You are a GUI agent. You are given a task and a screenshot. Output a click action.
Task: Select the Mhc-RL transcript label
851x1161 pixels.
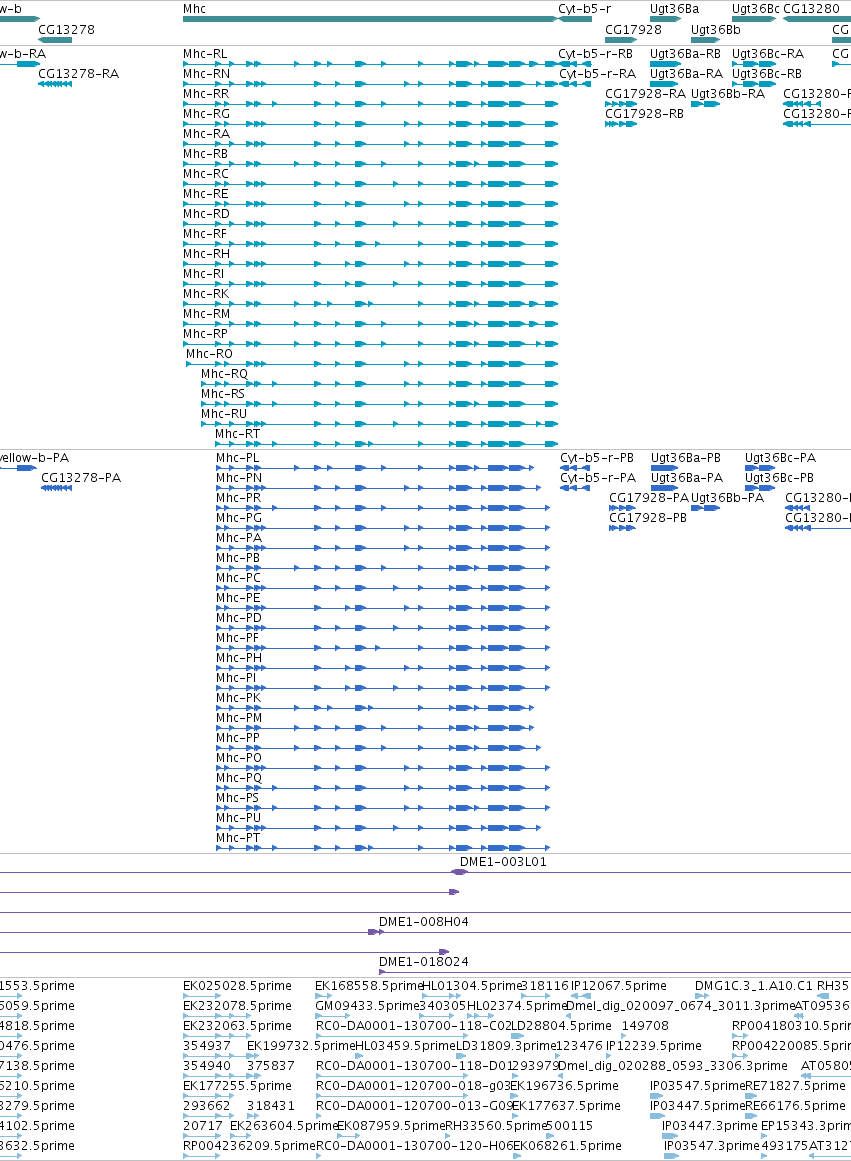click(x=205, y=54)
